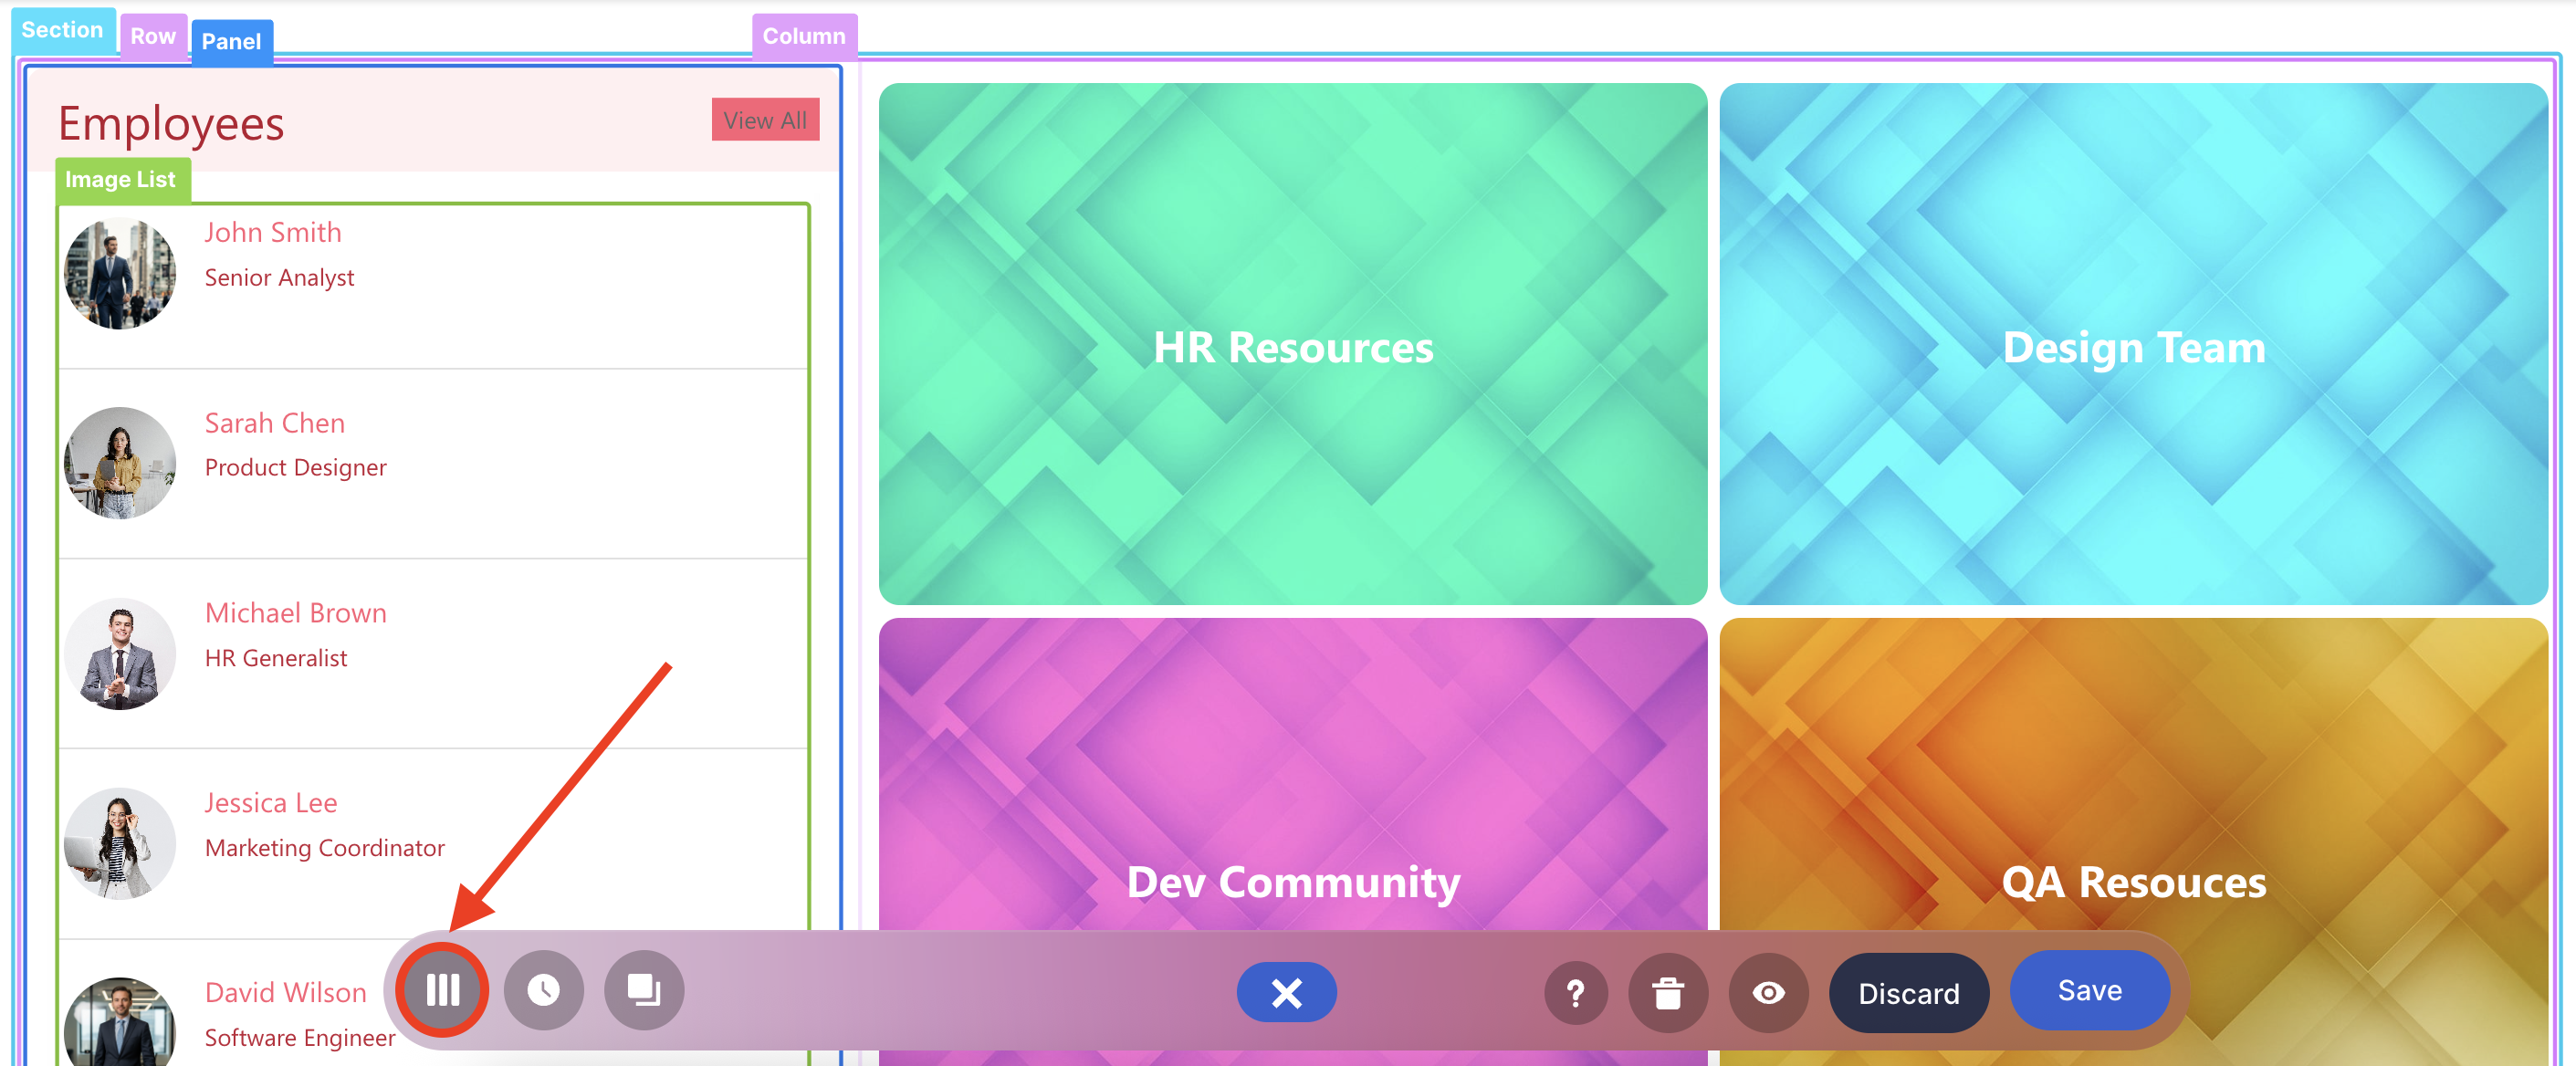
Task: Open the columns layout icon in toolbar
Action: point(442,990)
